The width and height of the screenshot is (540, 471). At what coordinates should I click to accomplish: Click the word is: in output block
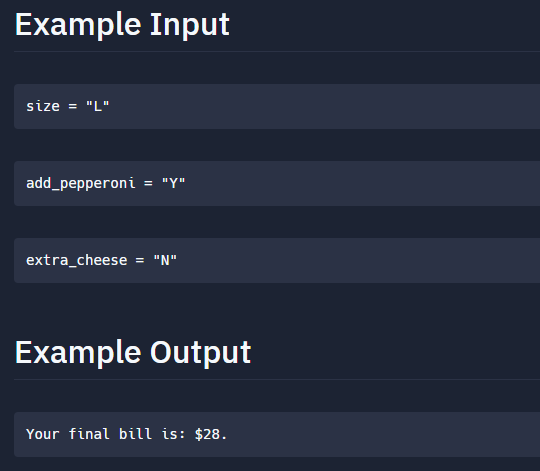click(x=174, y=434)
